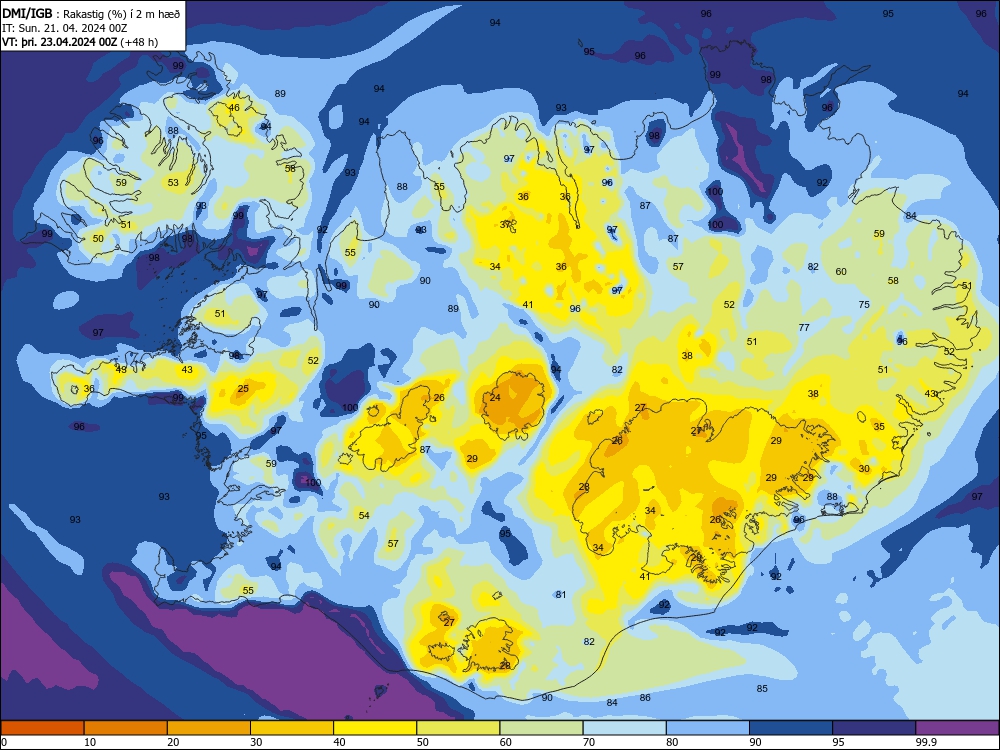The image size is (1000, 750).
Task: Click the purple 99.9+ legend swatch
Action: coord(957,728)
